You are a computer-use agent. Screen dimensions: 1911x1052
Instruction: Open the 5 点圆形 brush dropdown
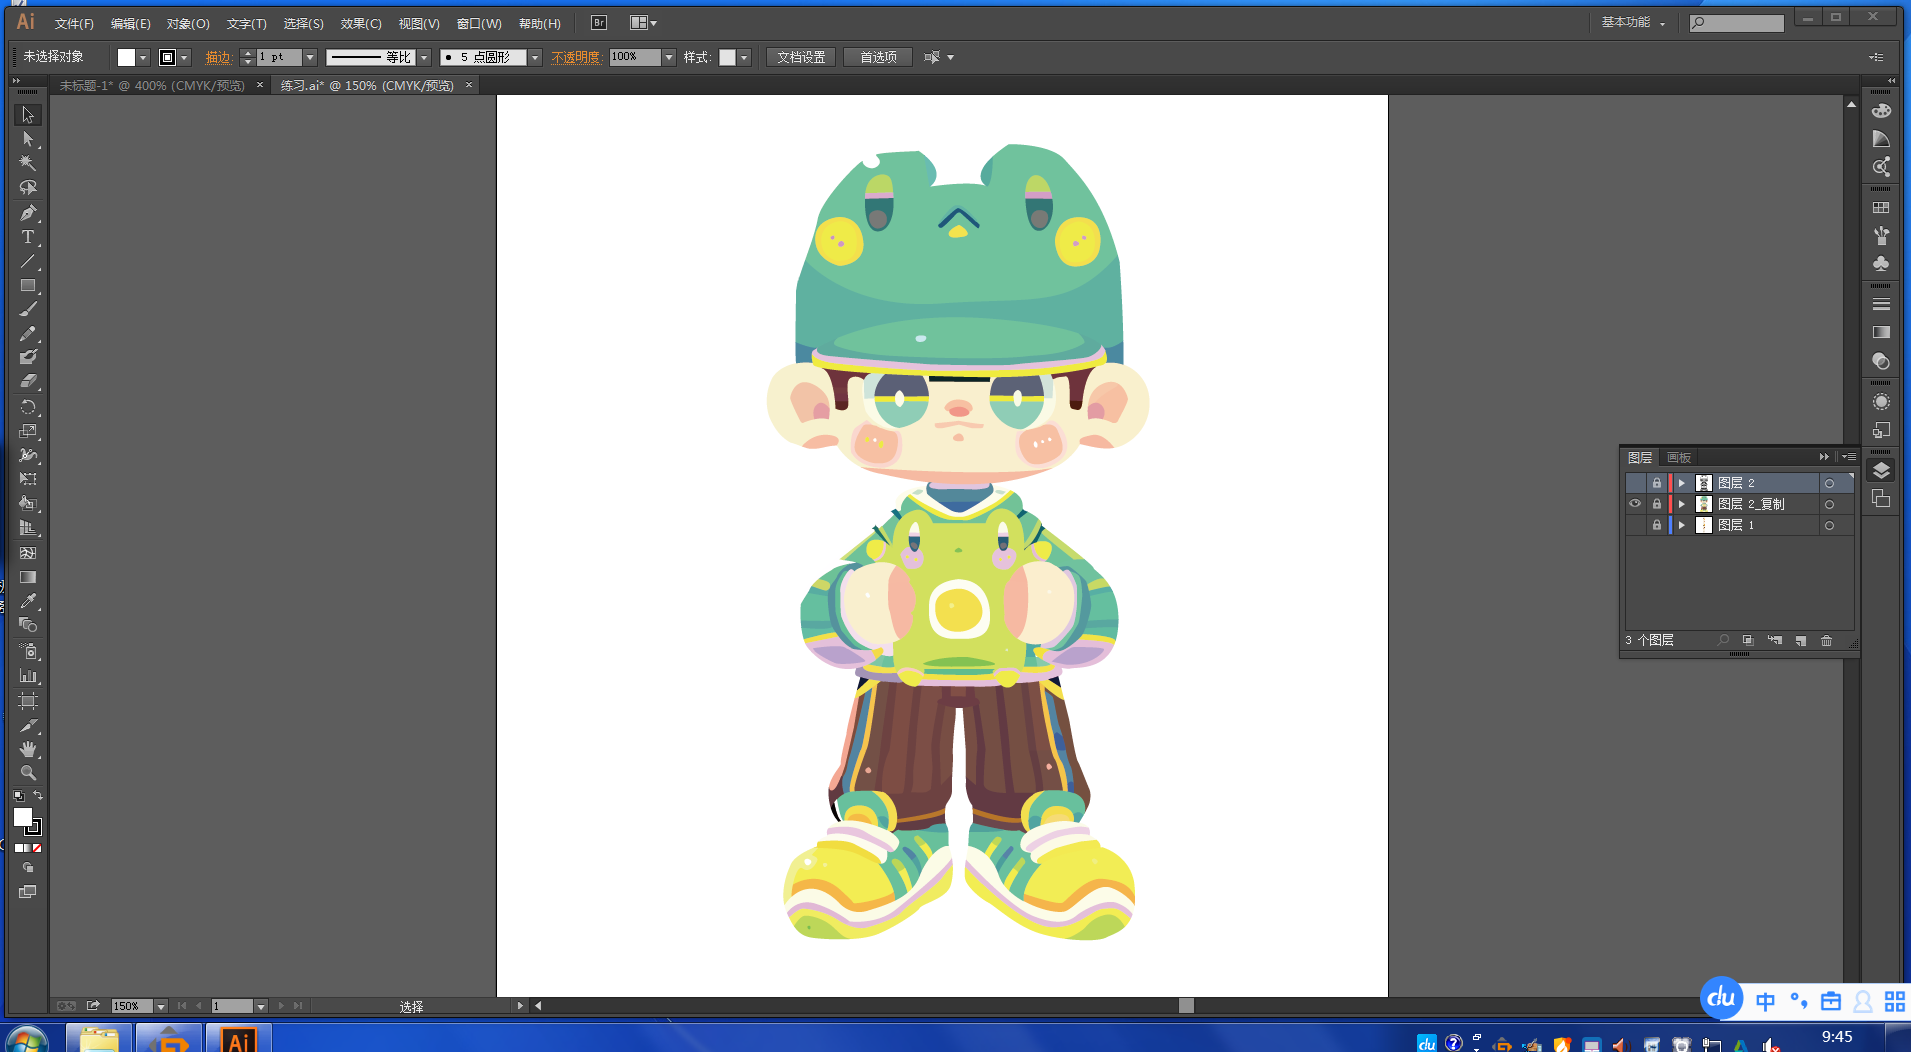pos(535,58)
